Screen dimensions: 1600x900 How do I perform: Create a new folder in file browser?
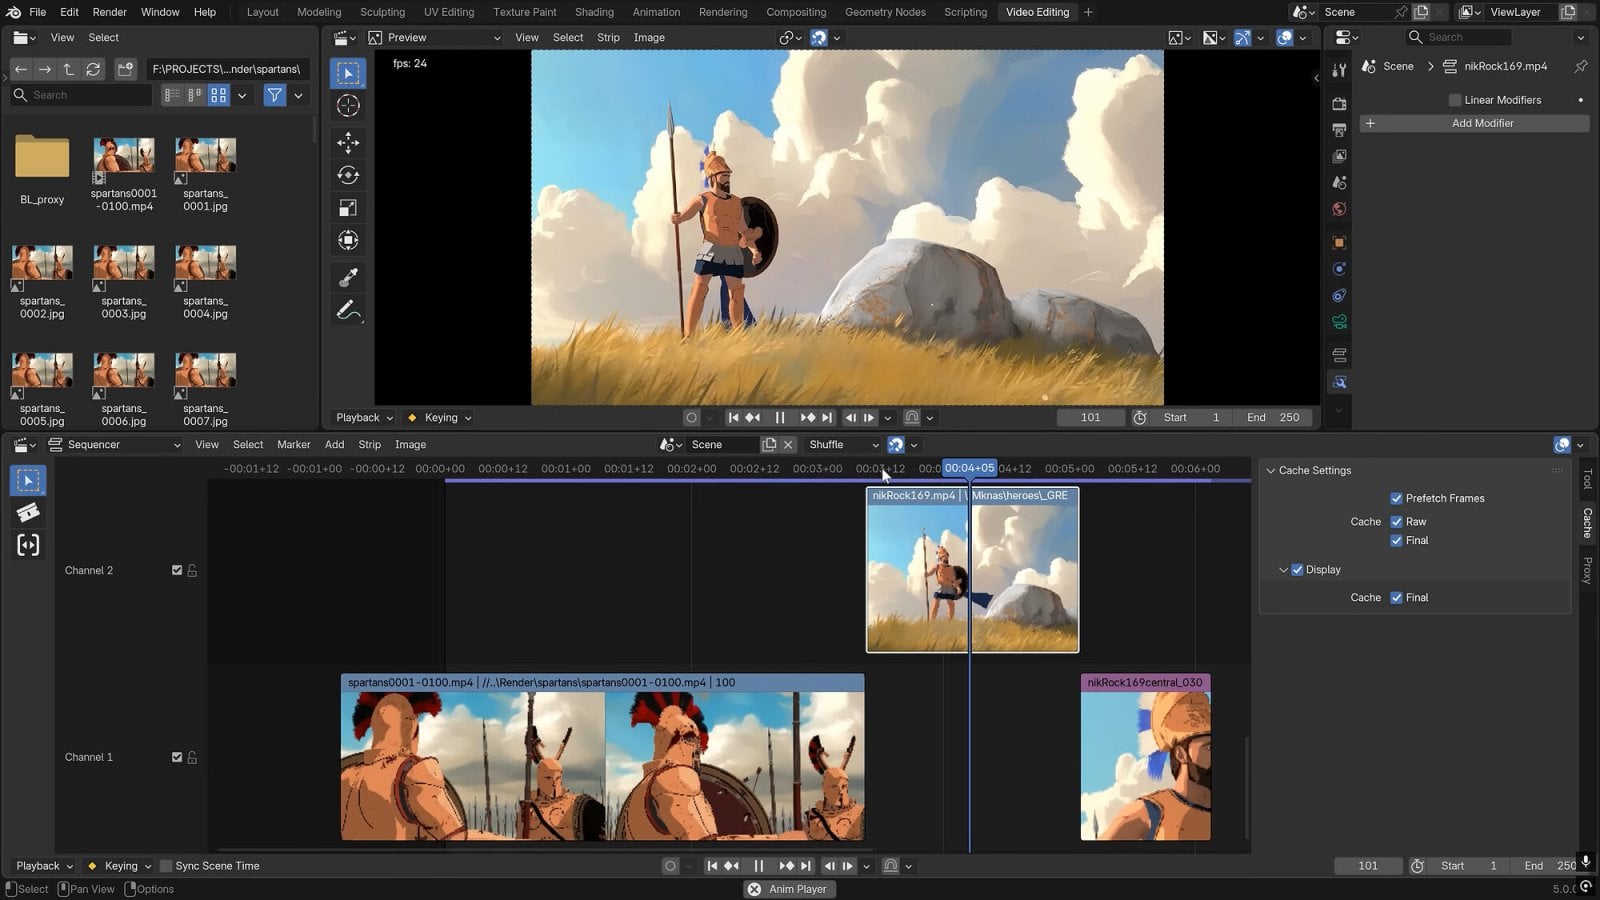[x=125, y=69]
